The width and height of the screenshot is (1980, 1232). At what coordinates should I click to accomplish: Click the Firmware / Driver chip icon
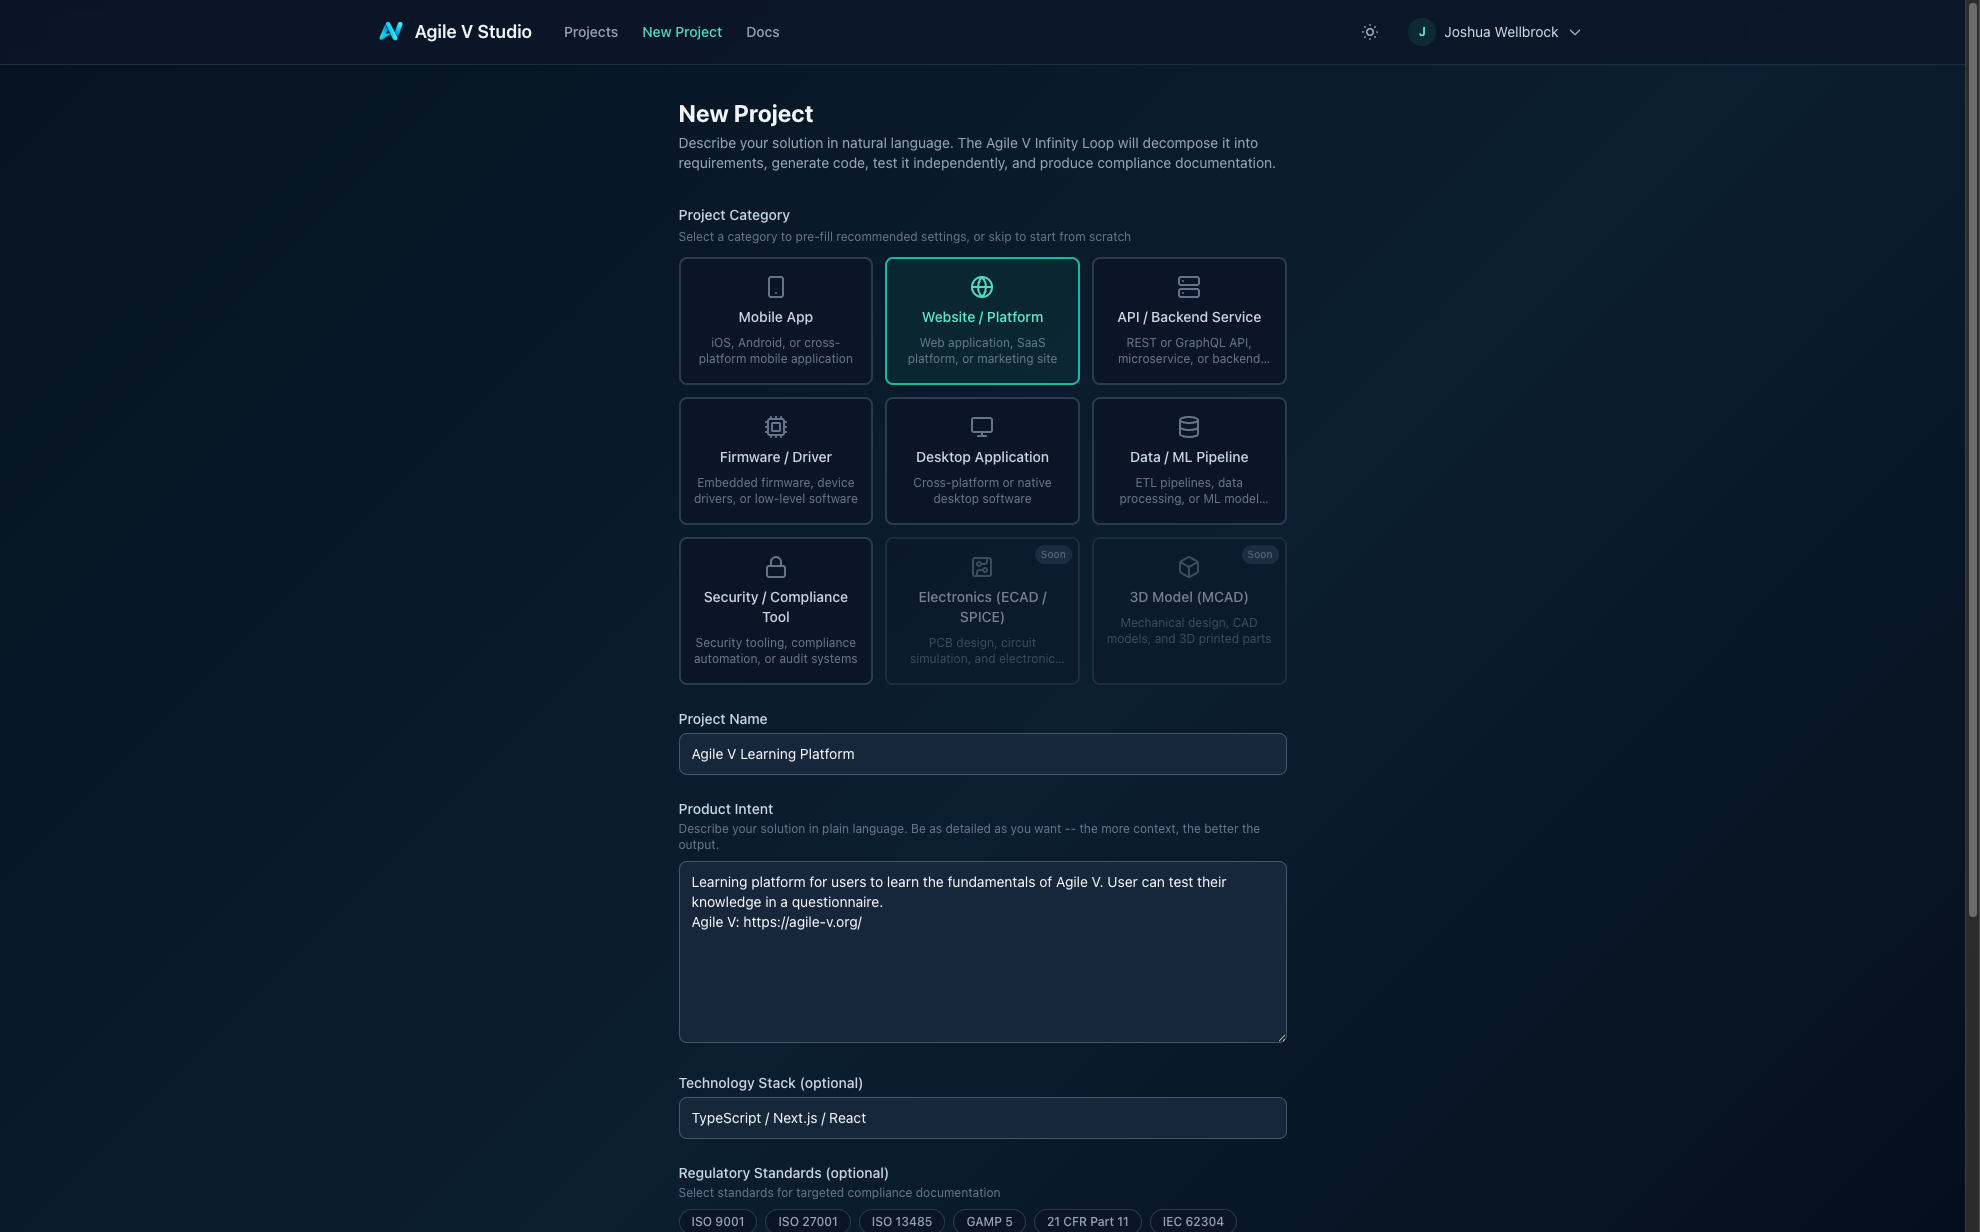(x=775, y=427)
